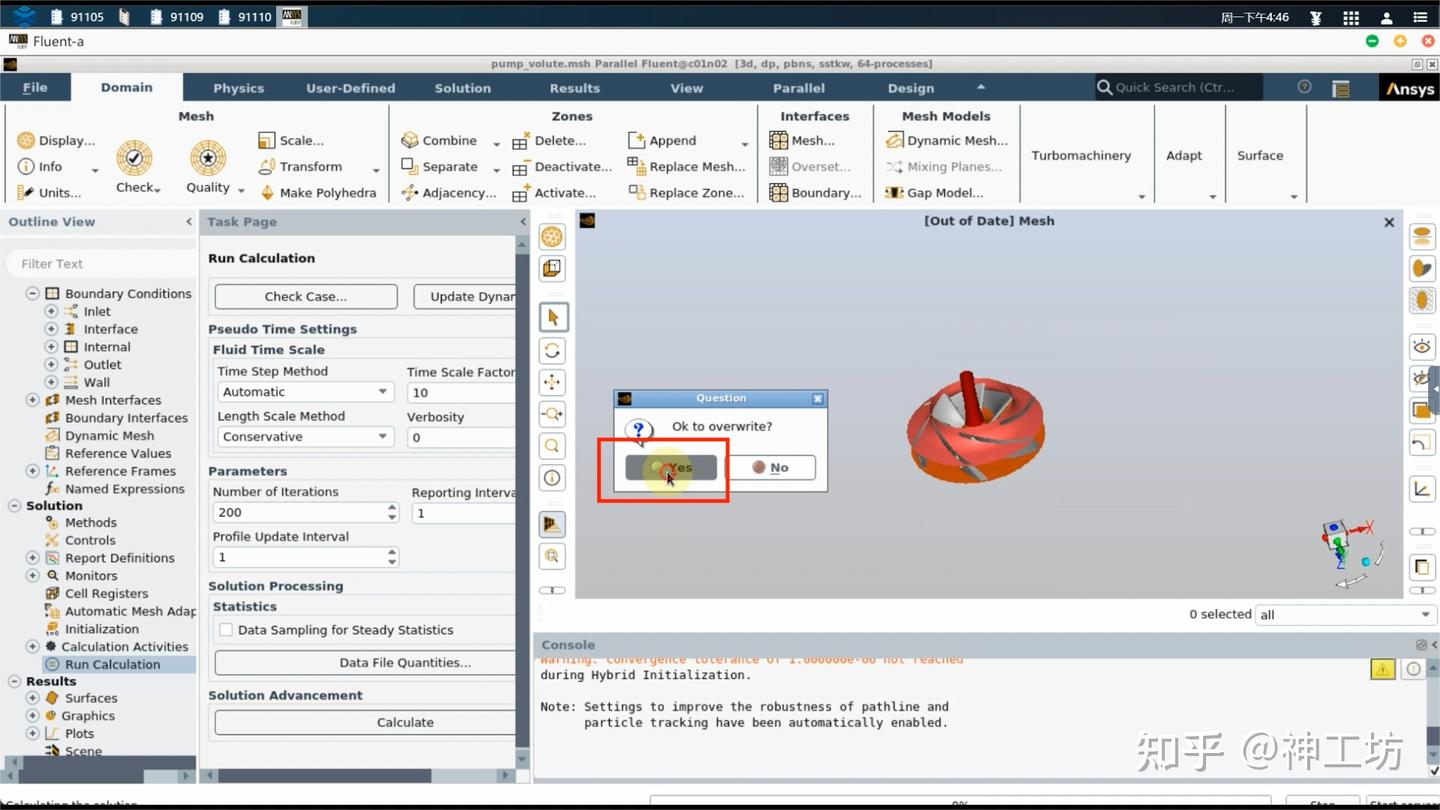Click the Check Case button

[306, 297]
